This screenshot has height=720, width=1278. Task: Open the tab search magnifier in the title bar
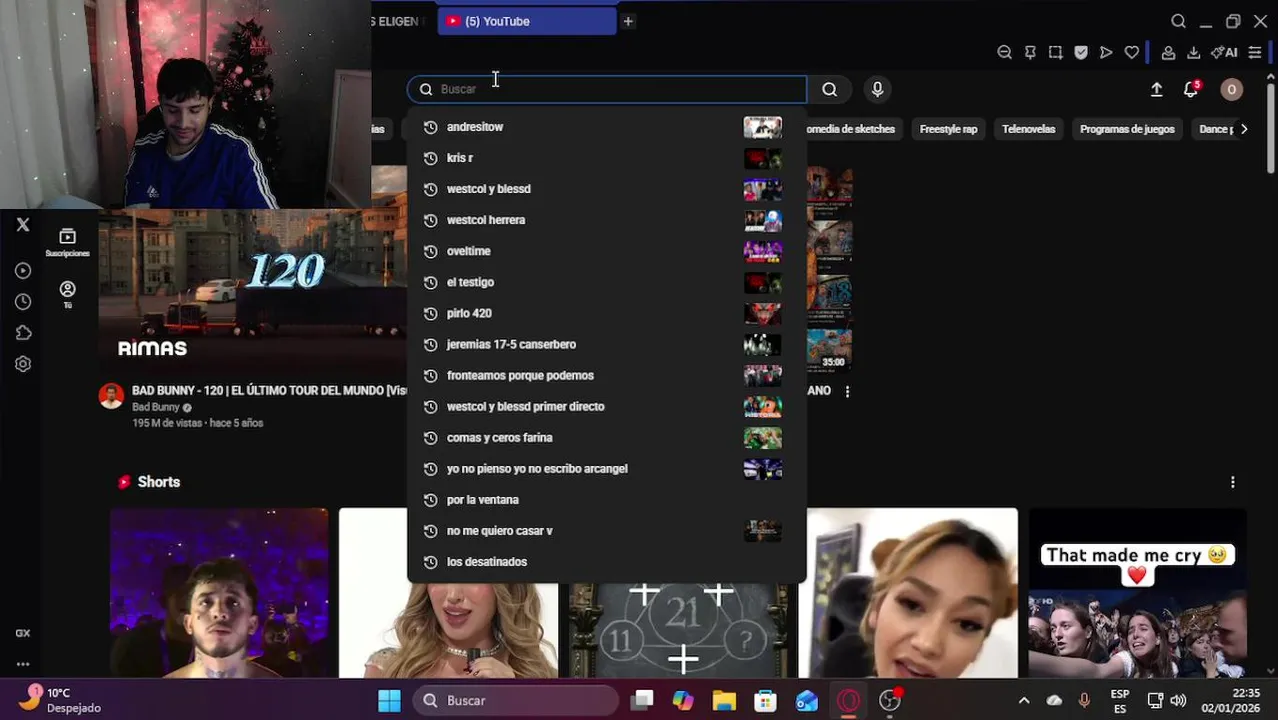pos(1178,21)
